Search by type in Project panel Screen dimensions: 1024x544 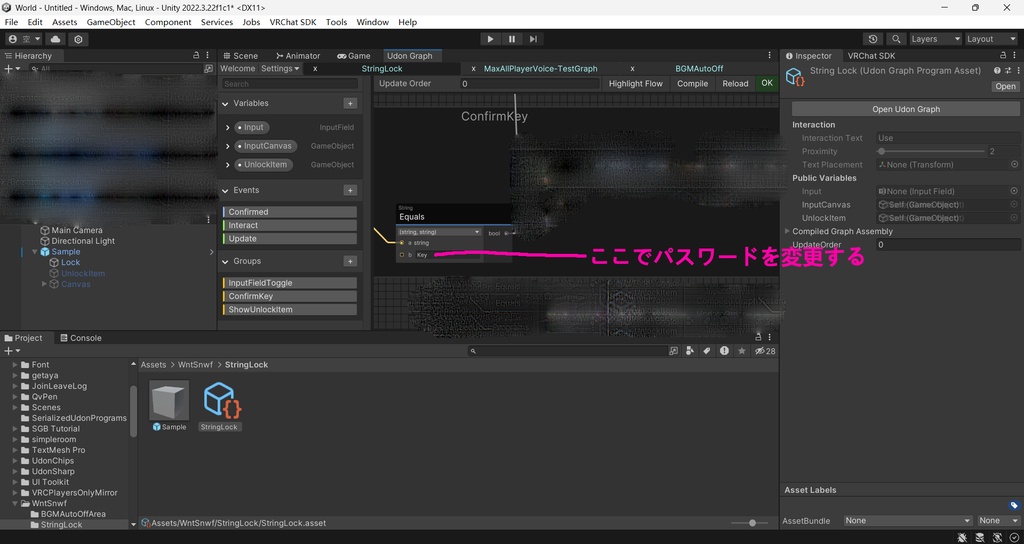point(690,351)
